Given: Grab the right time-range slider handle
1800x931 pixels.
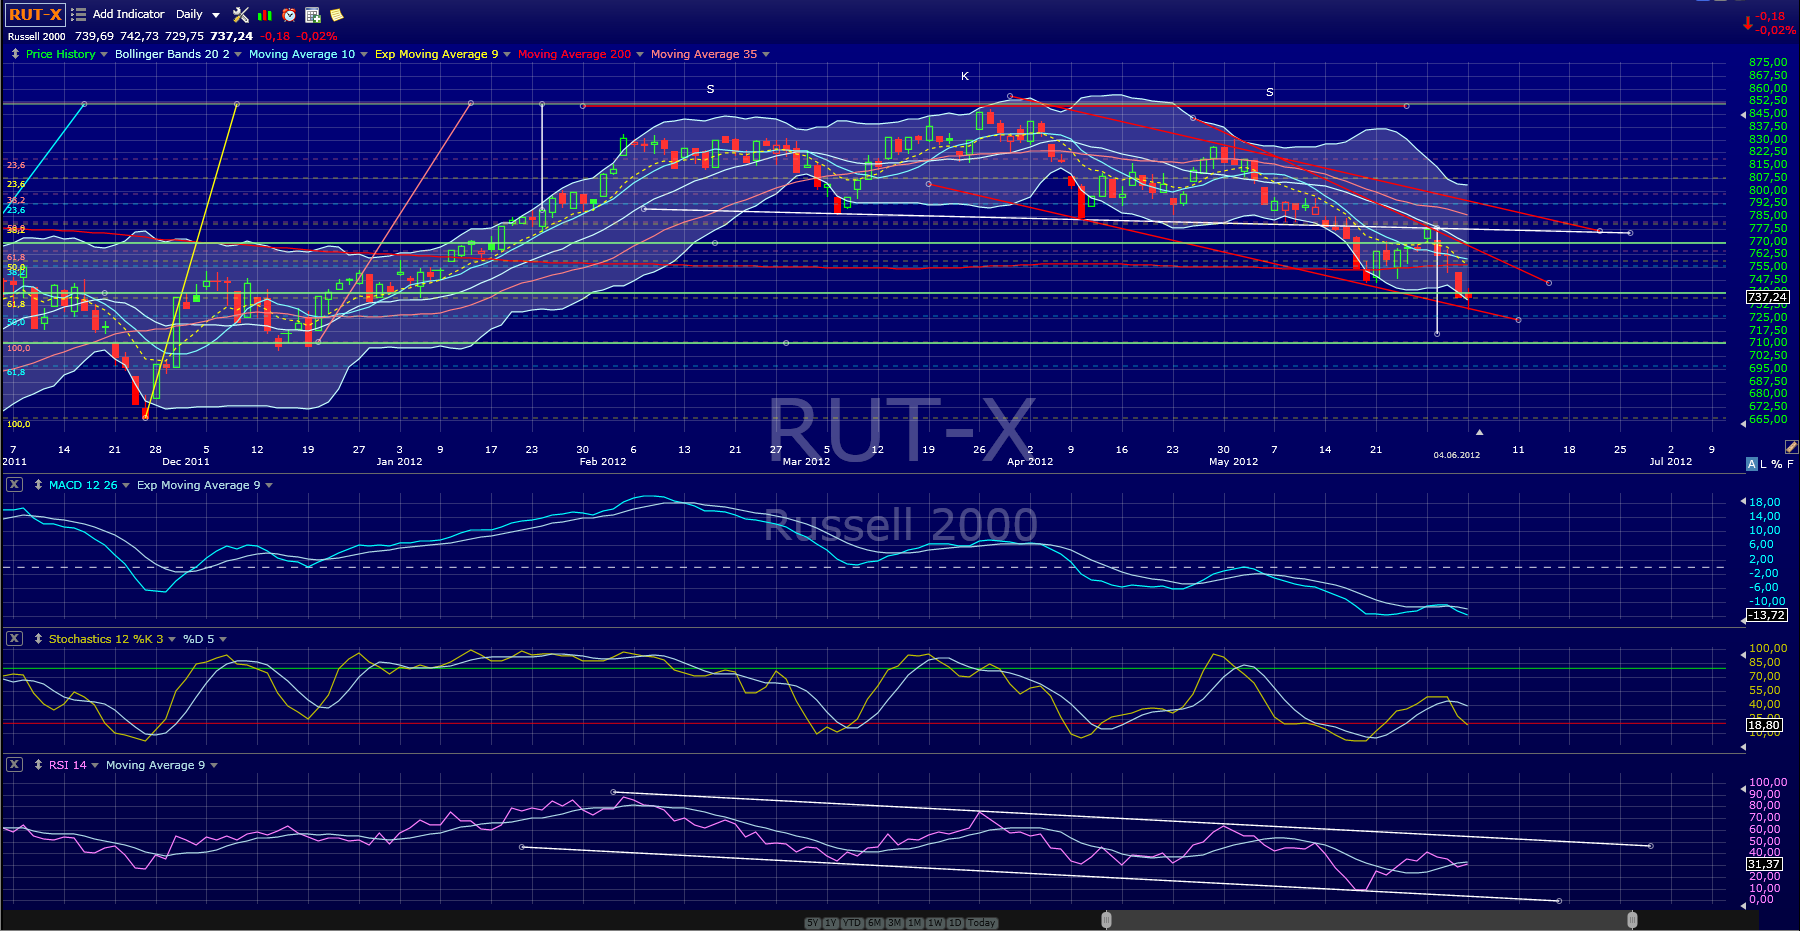Looking at the screenshot, I should pos(1632,920).
